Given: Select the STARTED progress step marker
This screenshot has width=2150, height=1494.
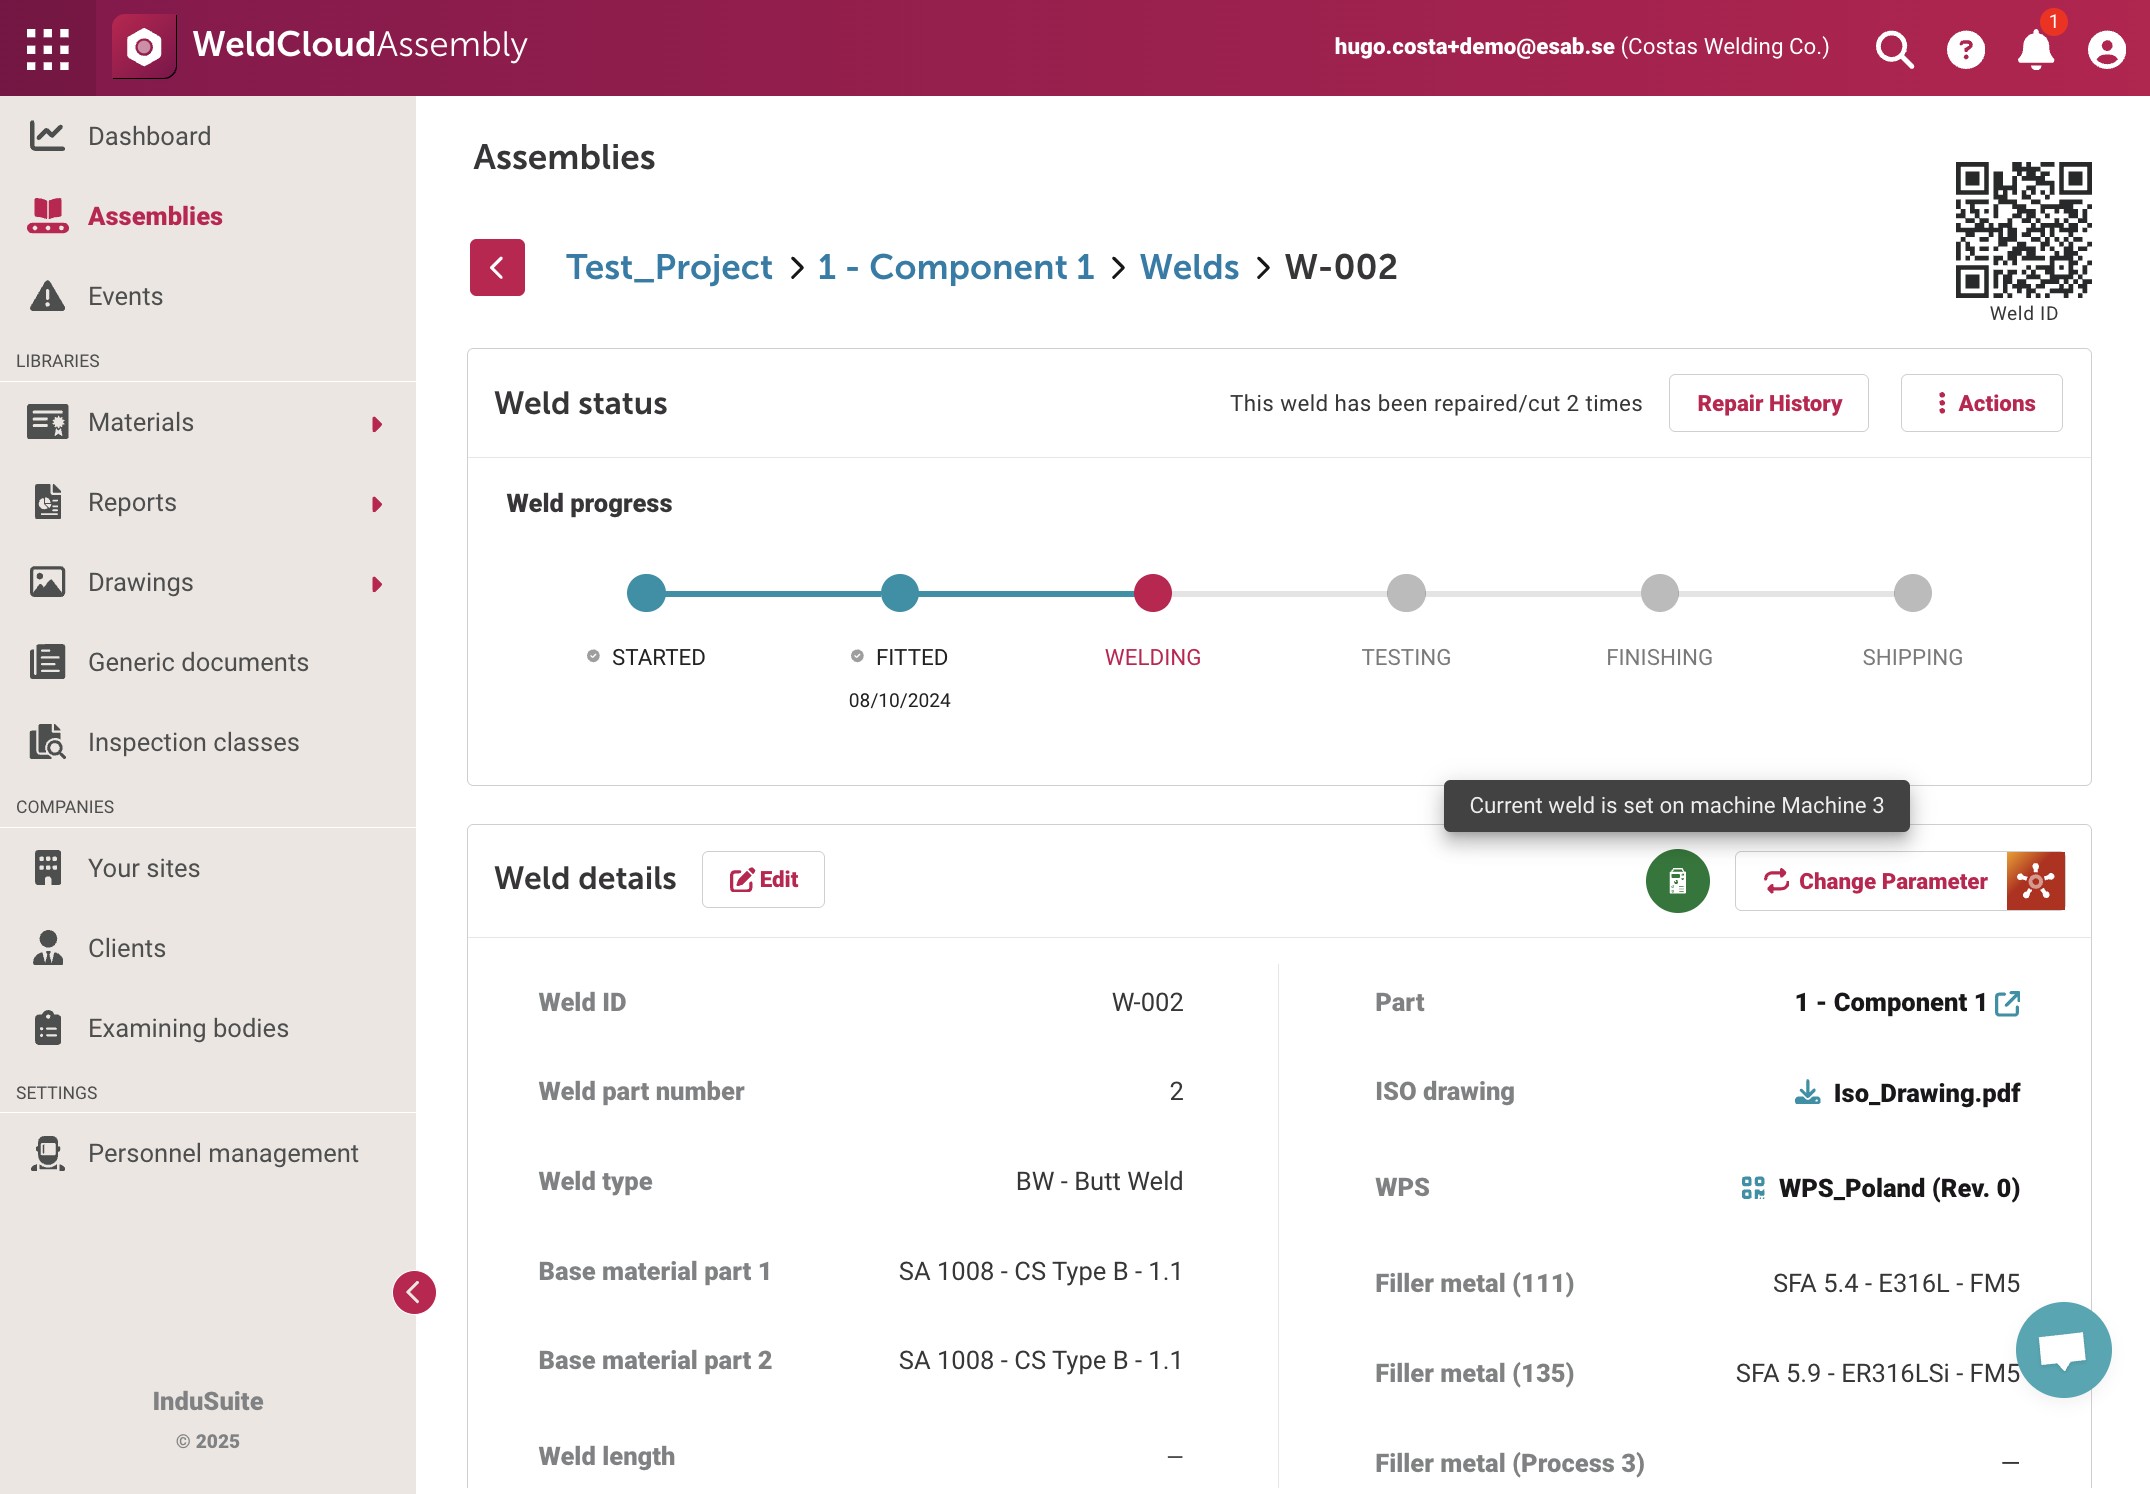Looking at the screenshot, I should click(646, 593).
